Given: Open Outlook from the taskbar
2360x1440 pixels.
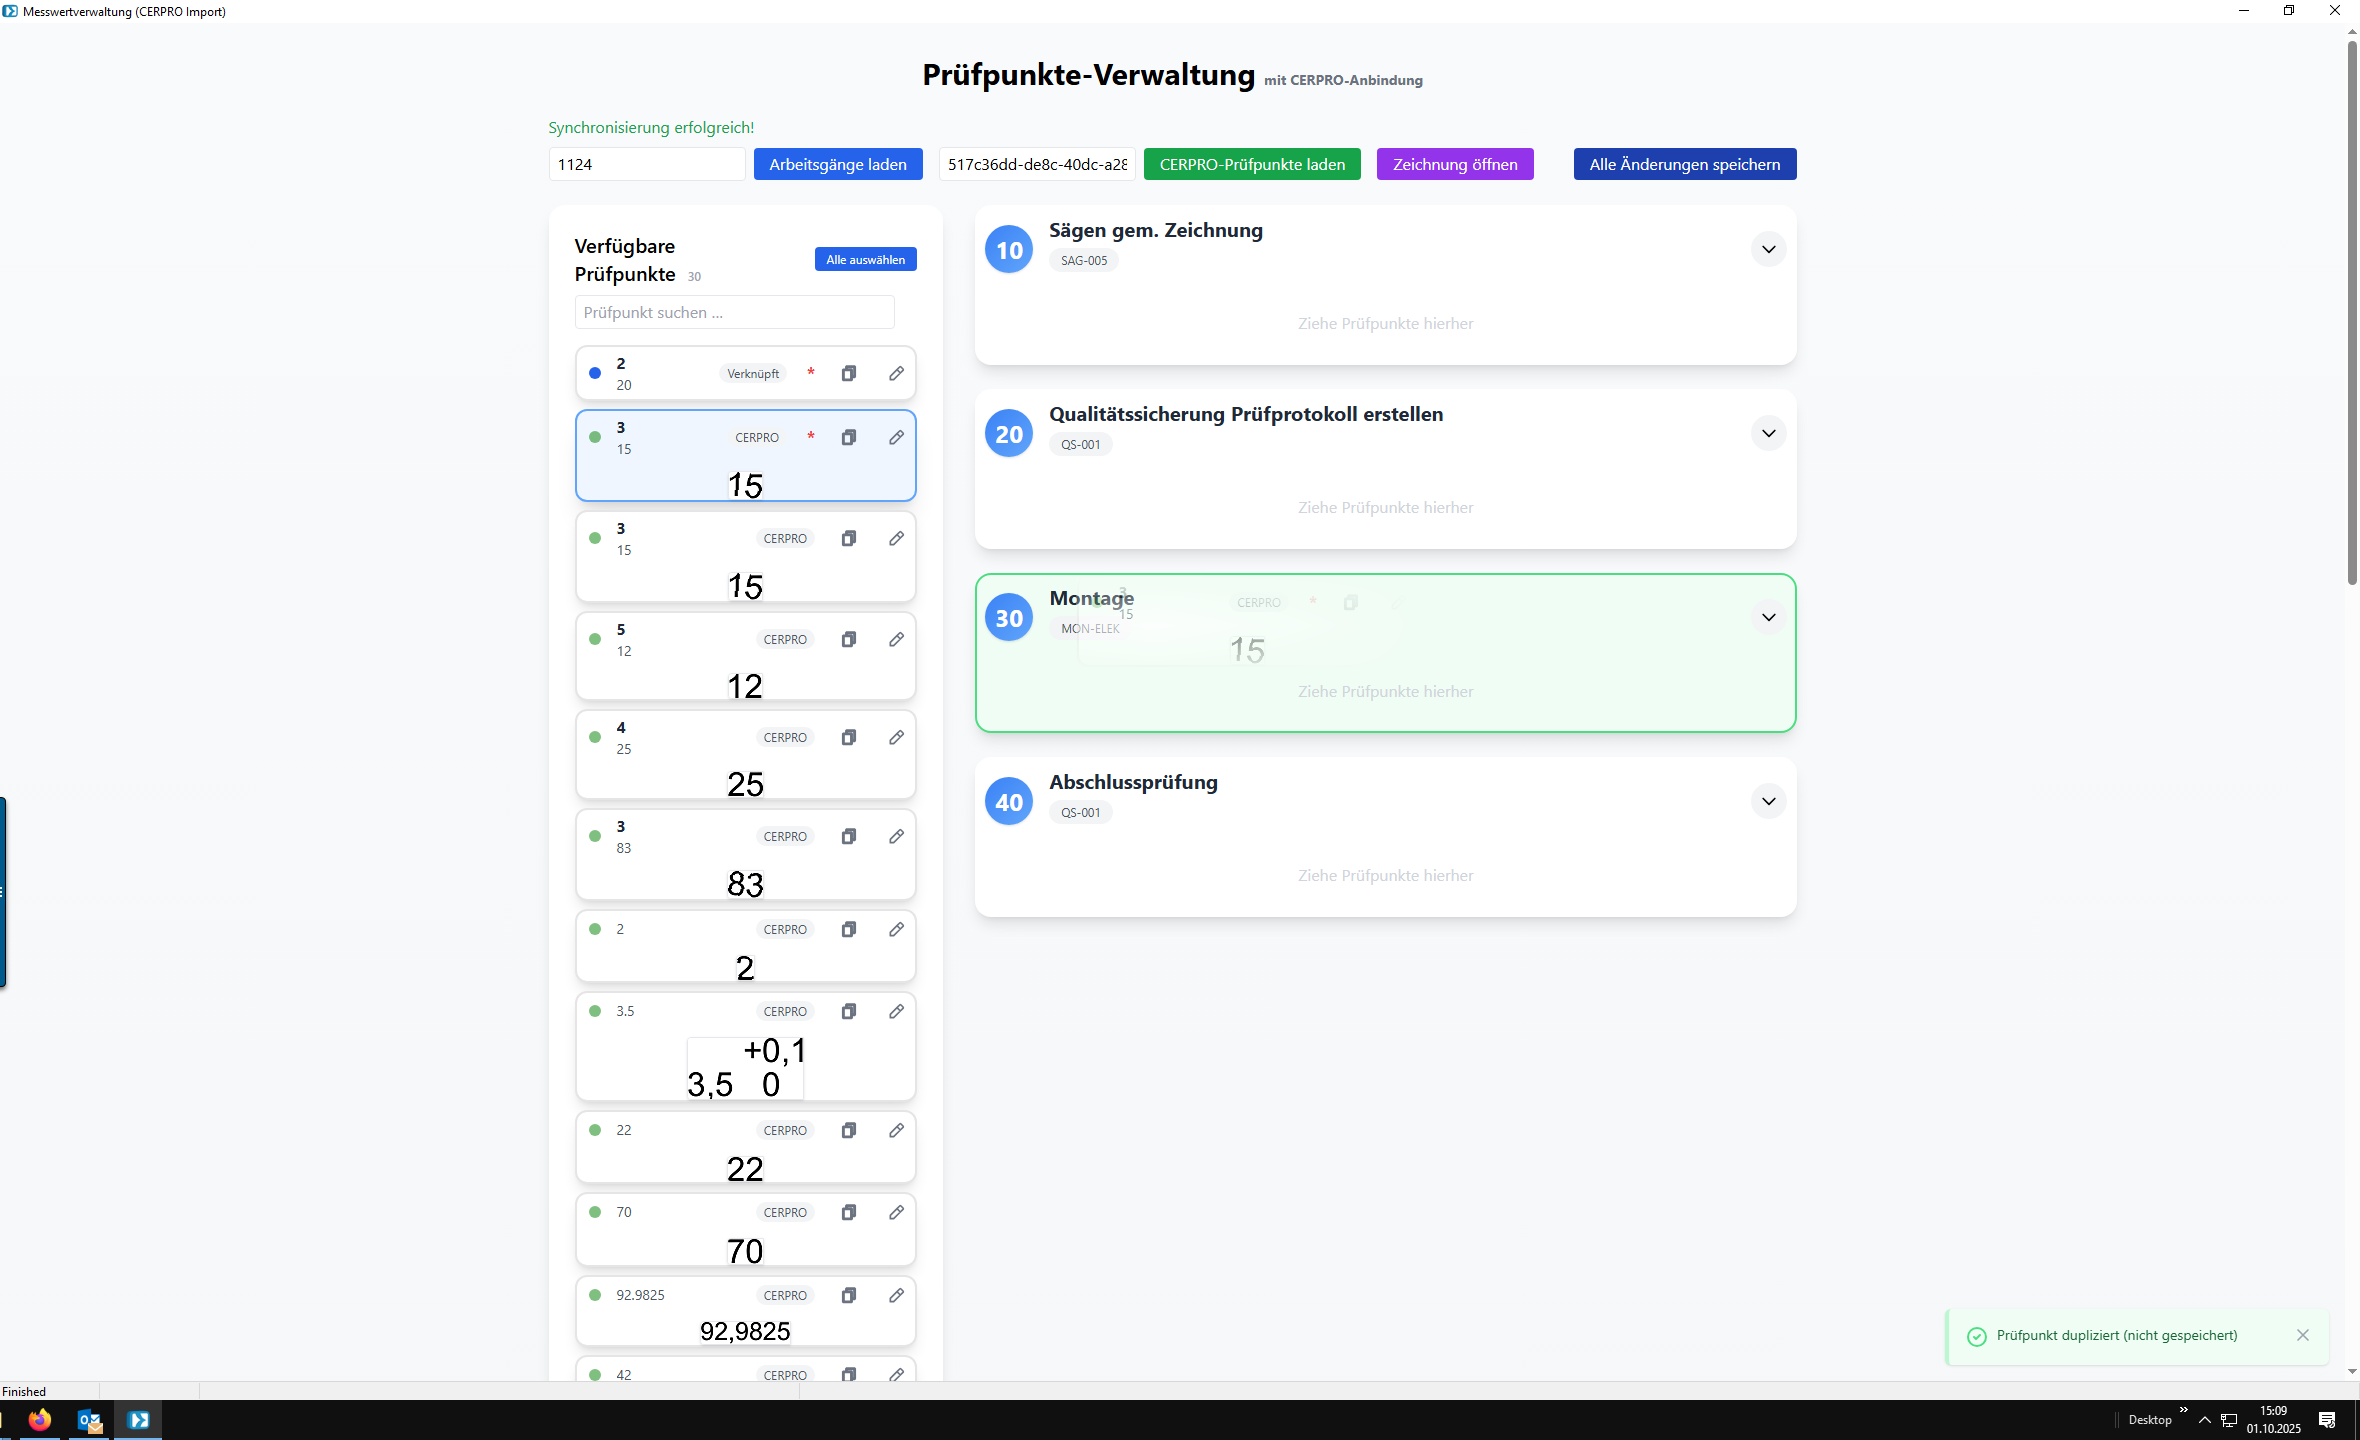Looking at the screenshot, I should [x=90, y=1419].
